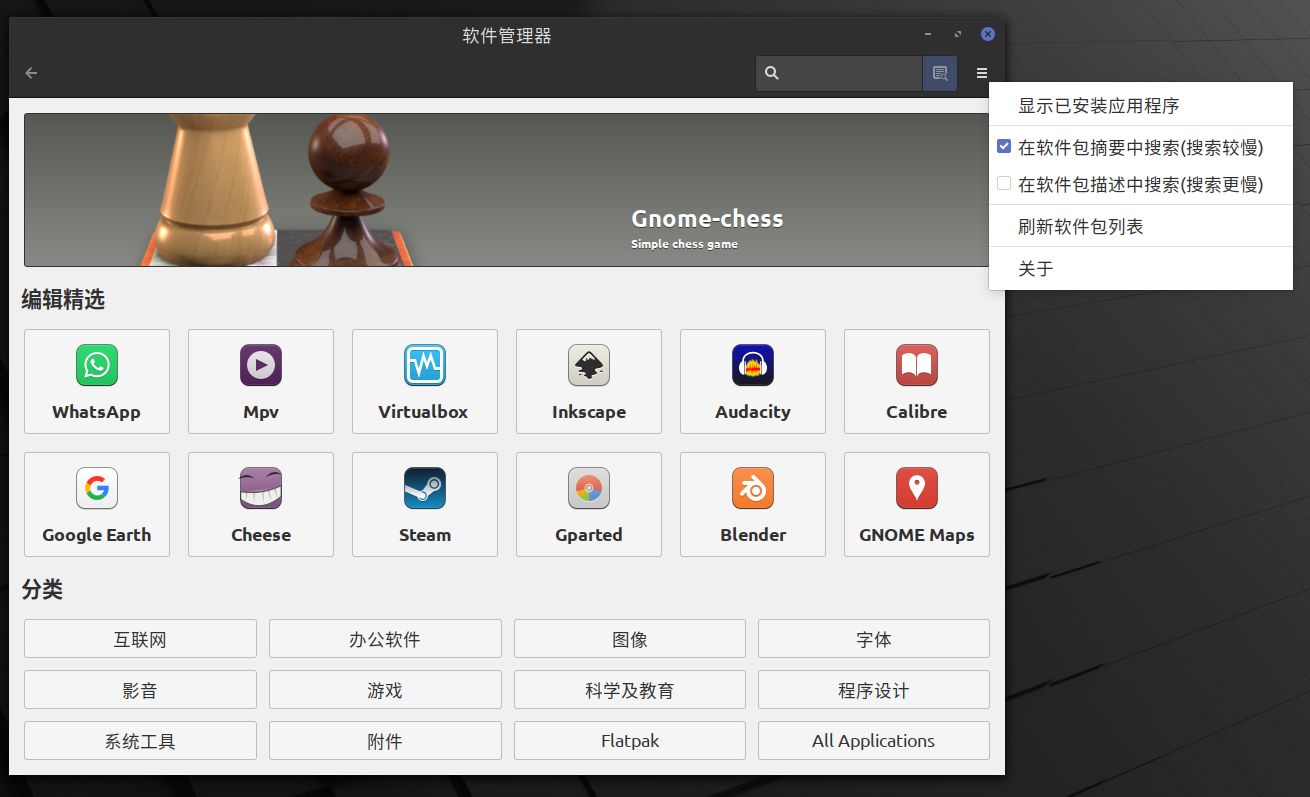Select the Steam icon
This screenshot has height=797, width=1310.
point(424,504)
